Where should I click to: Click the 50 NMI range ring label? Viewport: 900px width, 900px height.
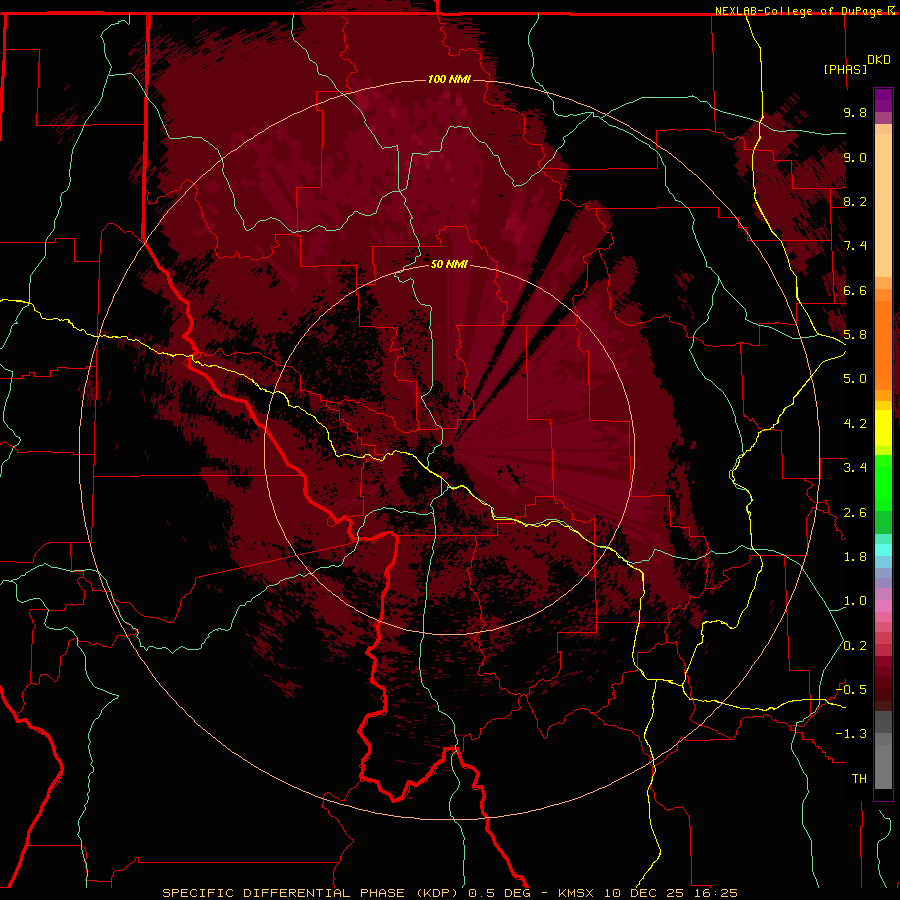[x=449, y=265]
